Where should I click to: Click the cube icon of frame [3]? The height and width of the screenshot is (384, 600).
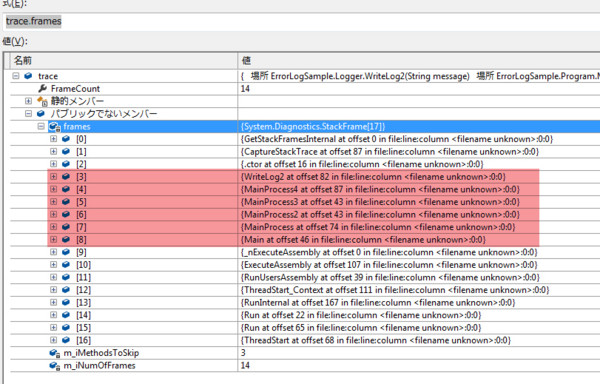coord(66,177)
